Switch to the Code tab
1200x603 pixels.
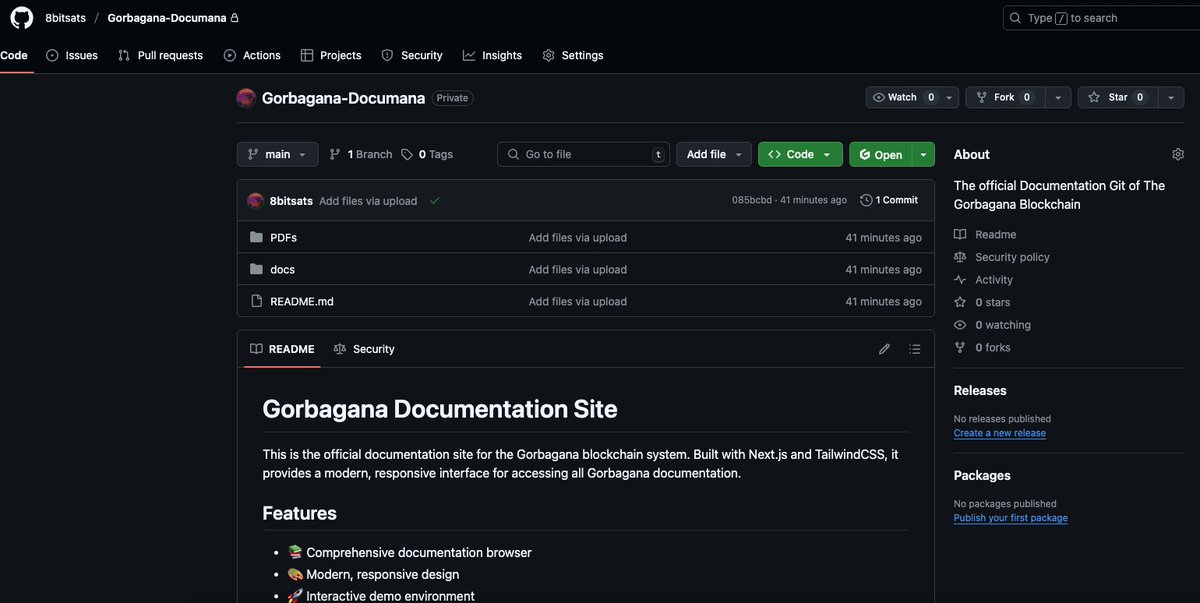[x=14, y=55]
